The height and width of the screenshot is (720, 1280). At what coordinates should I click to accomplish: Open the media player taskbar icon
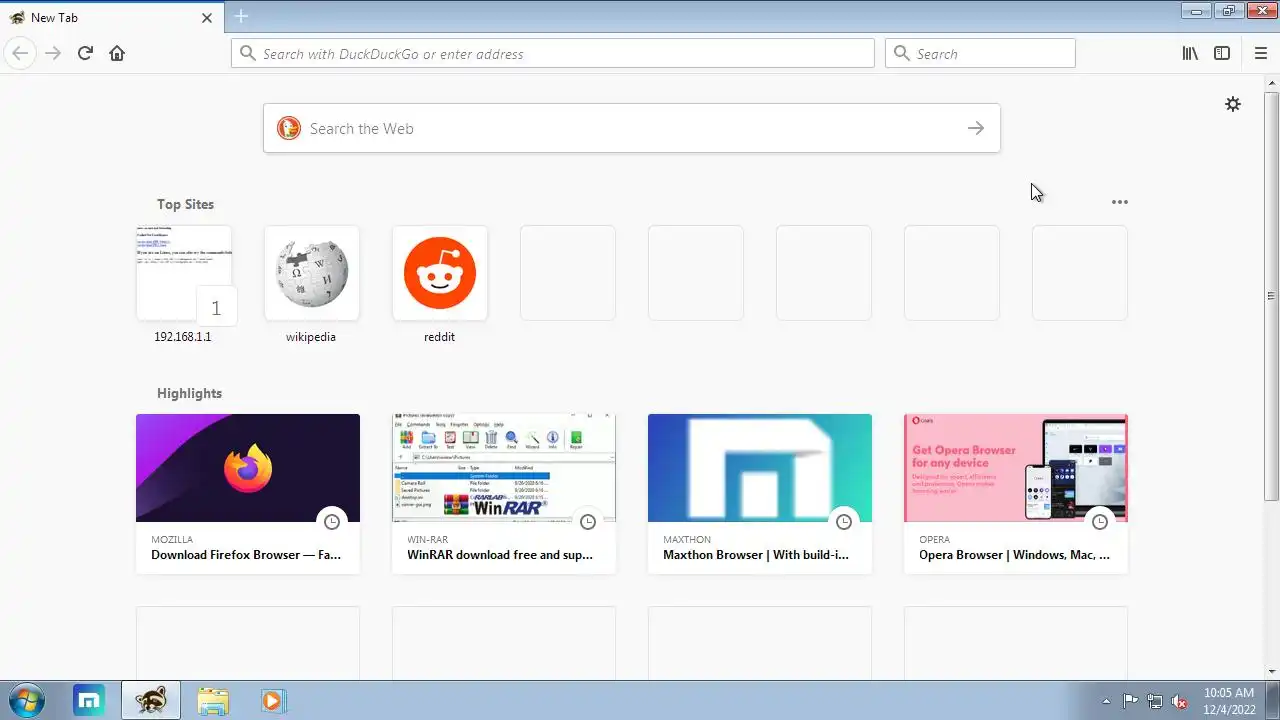[x=272, y=701]
